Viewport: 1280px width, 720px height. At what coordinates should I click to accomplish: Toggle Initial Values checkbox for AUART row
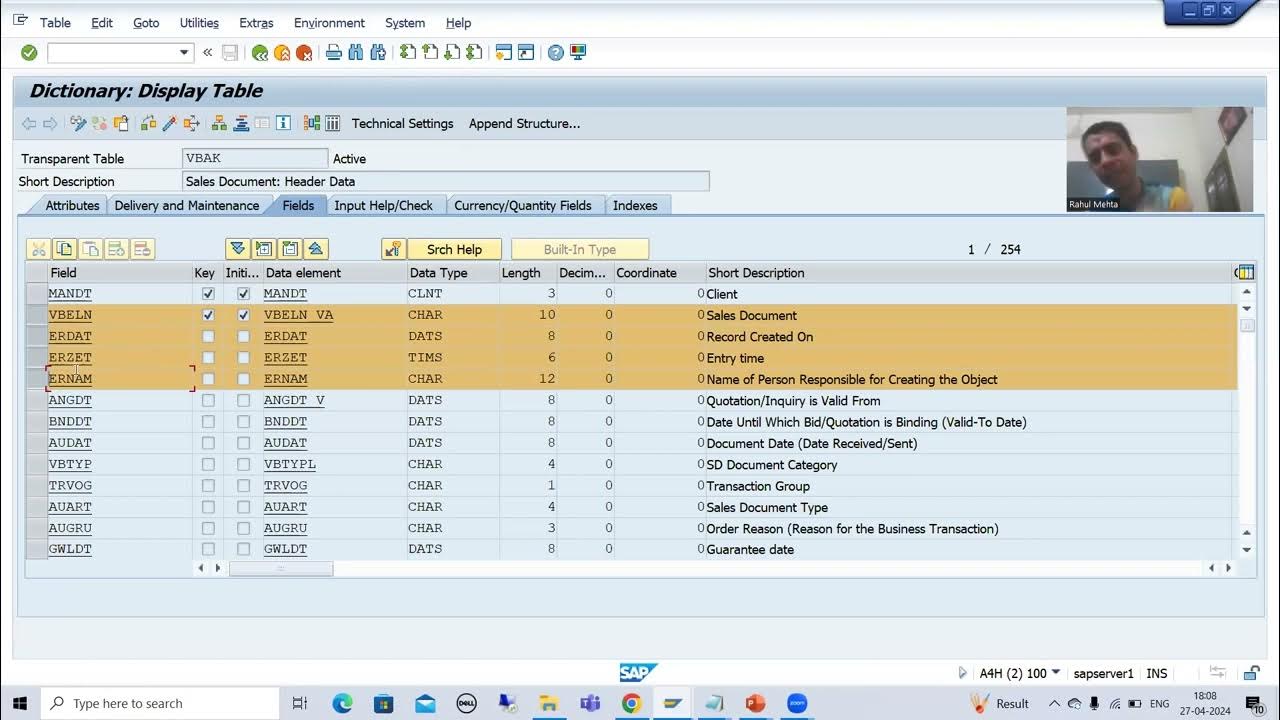pyautogui.click(x=243, y=507)
